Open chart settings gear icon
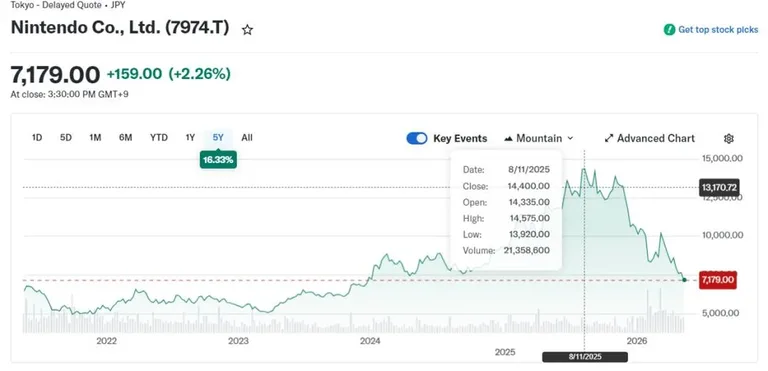Viewport: 768px width, 371px height. click(x=728, y=139)
